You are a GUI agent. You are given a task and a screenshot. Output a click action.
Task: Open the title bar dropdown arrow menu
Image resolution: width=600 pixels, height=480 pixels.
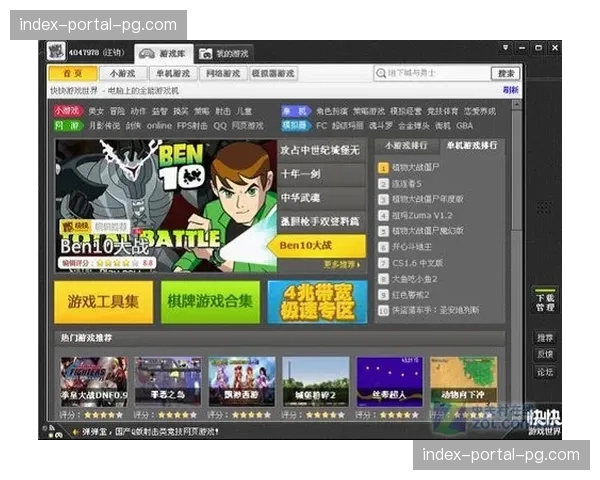[x=505, y=48]
